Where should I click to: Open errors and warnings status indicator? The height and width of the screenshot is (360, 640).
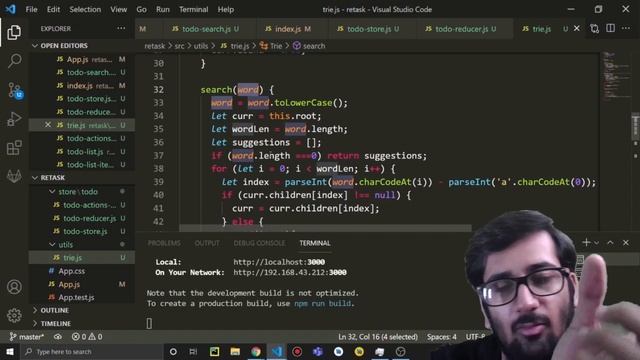click(87, 337)
